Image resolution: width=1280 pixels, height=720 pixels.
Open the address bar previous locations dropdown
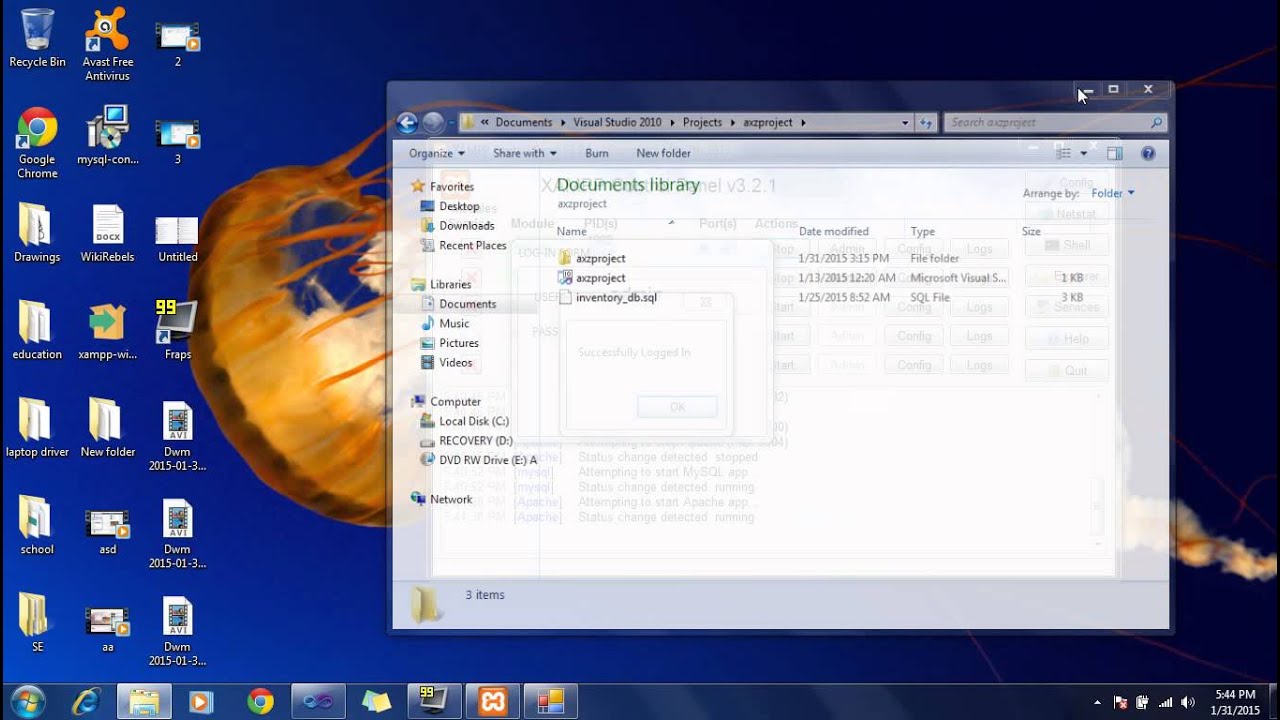(x=905, y=123)
